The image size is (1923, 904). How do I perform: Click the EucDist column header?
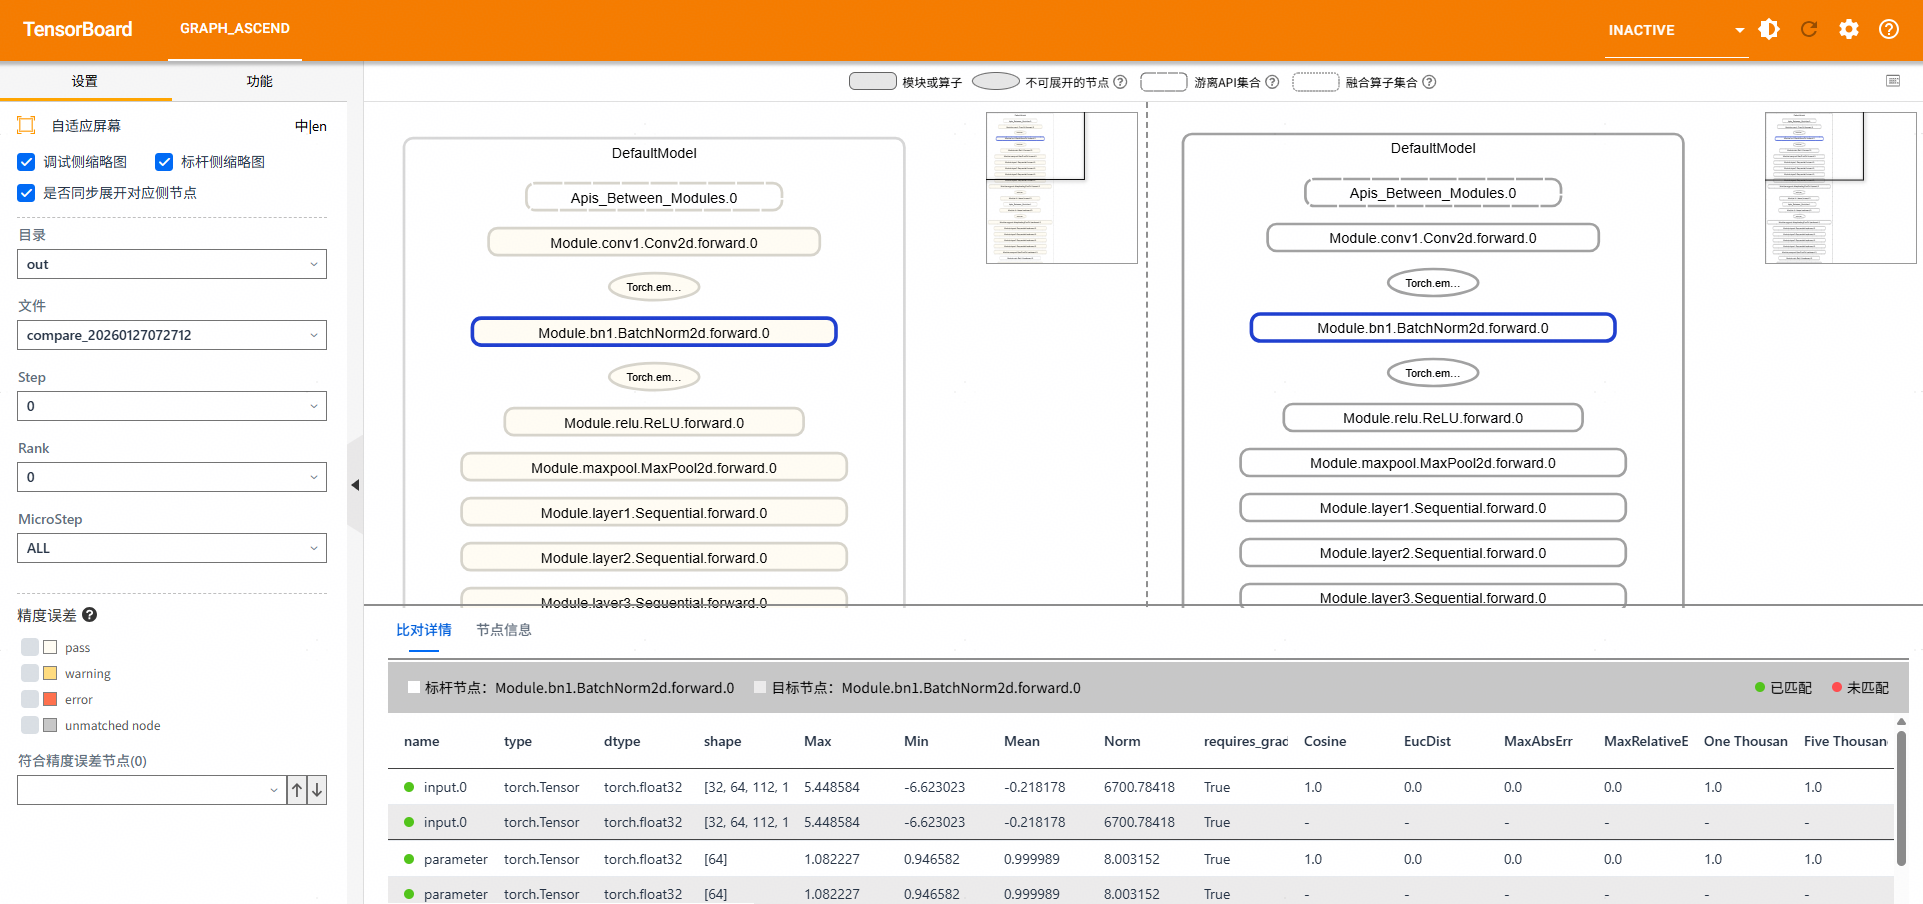point(1427,741)
